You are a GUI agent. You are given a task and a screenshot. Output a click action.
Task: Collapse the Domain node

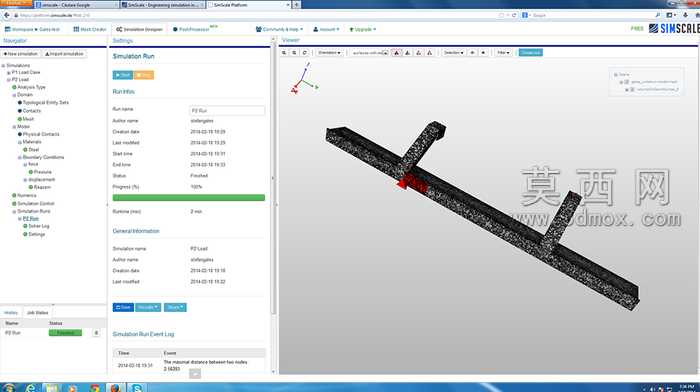click(x=14, y=95)
